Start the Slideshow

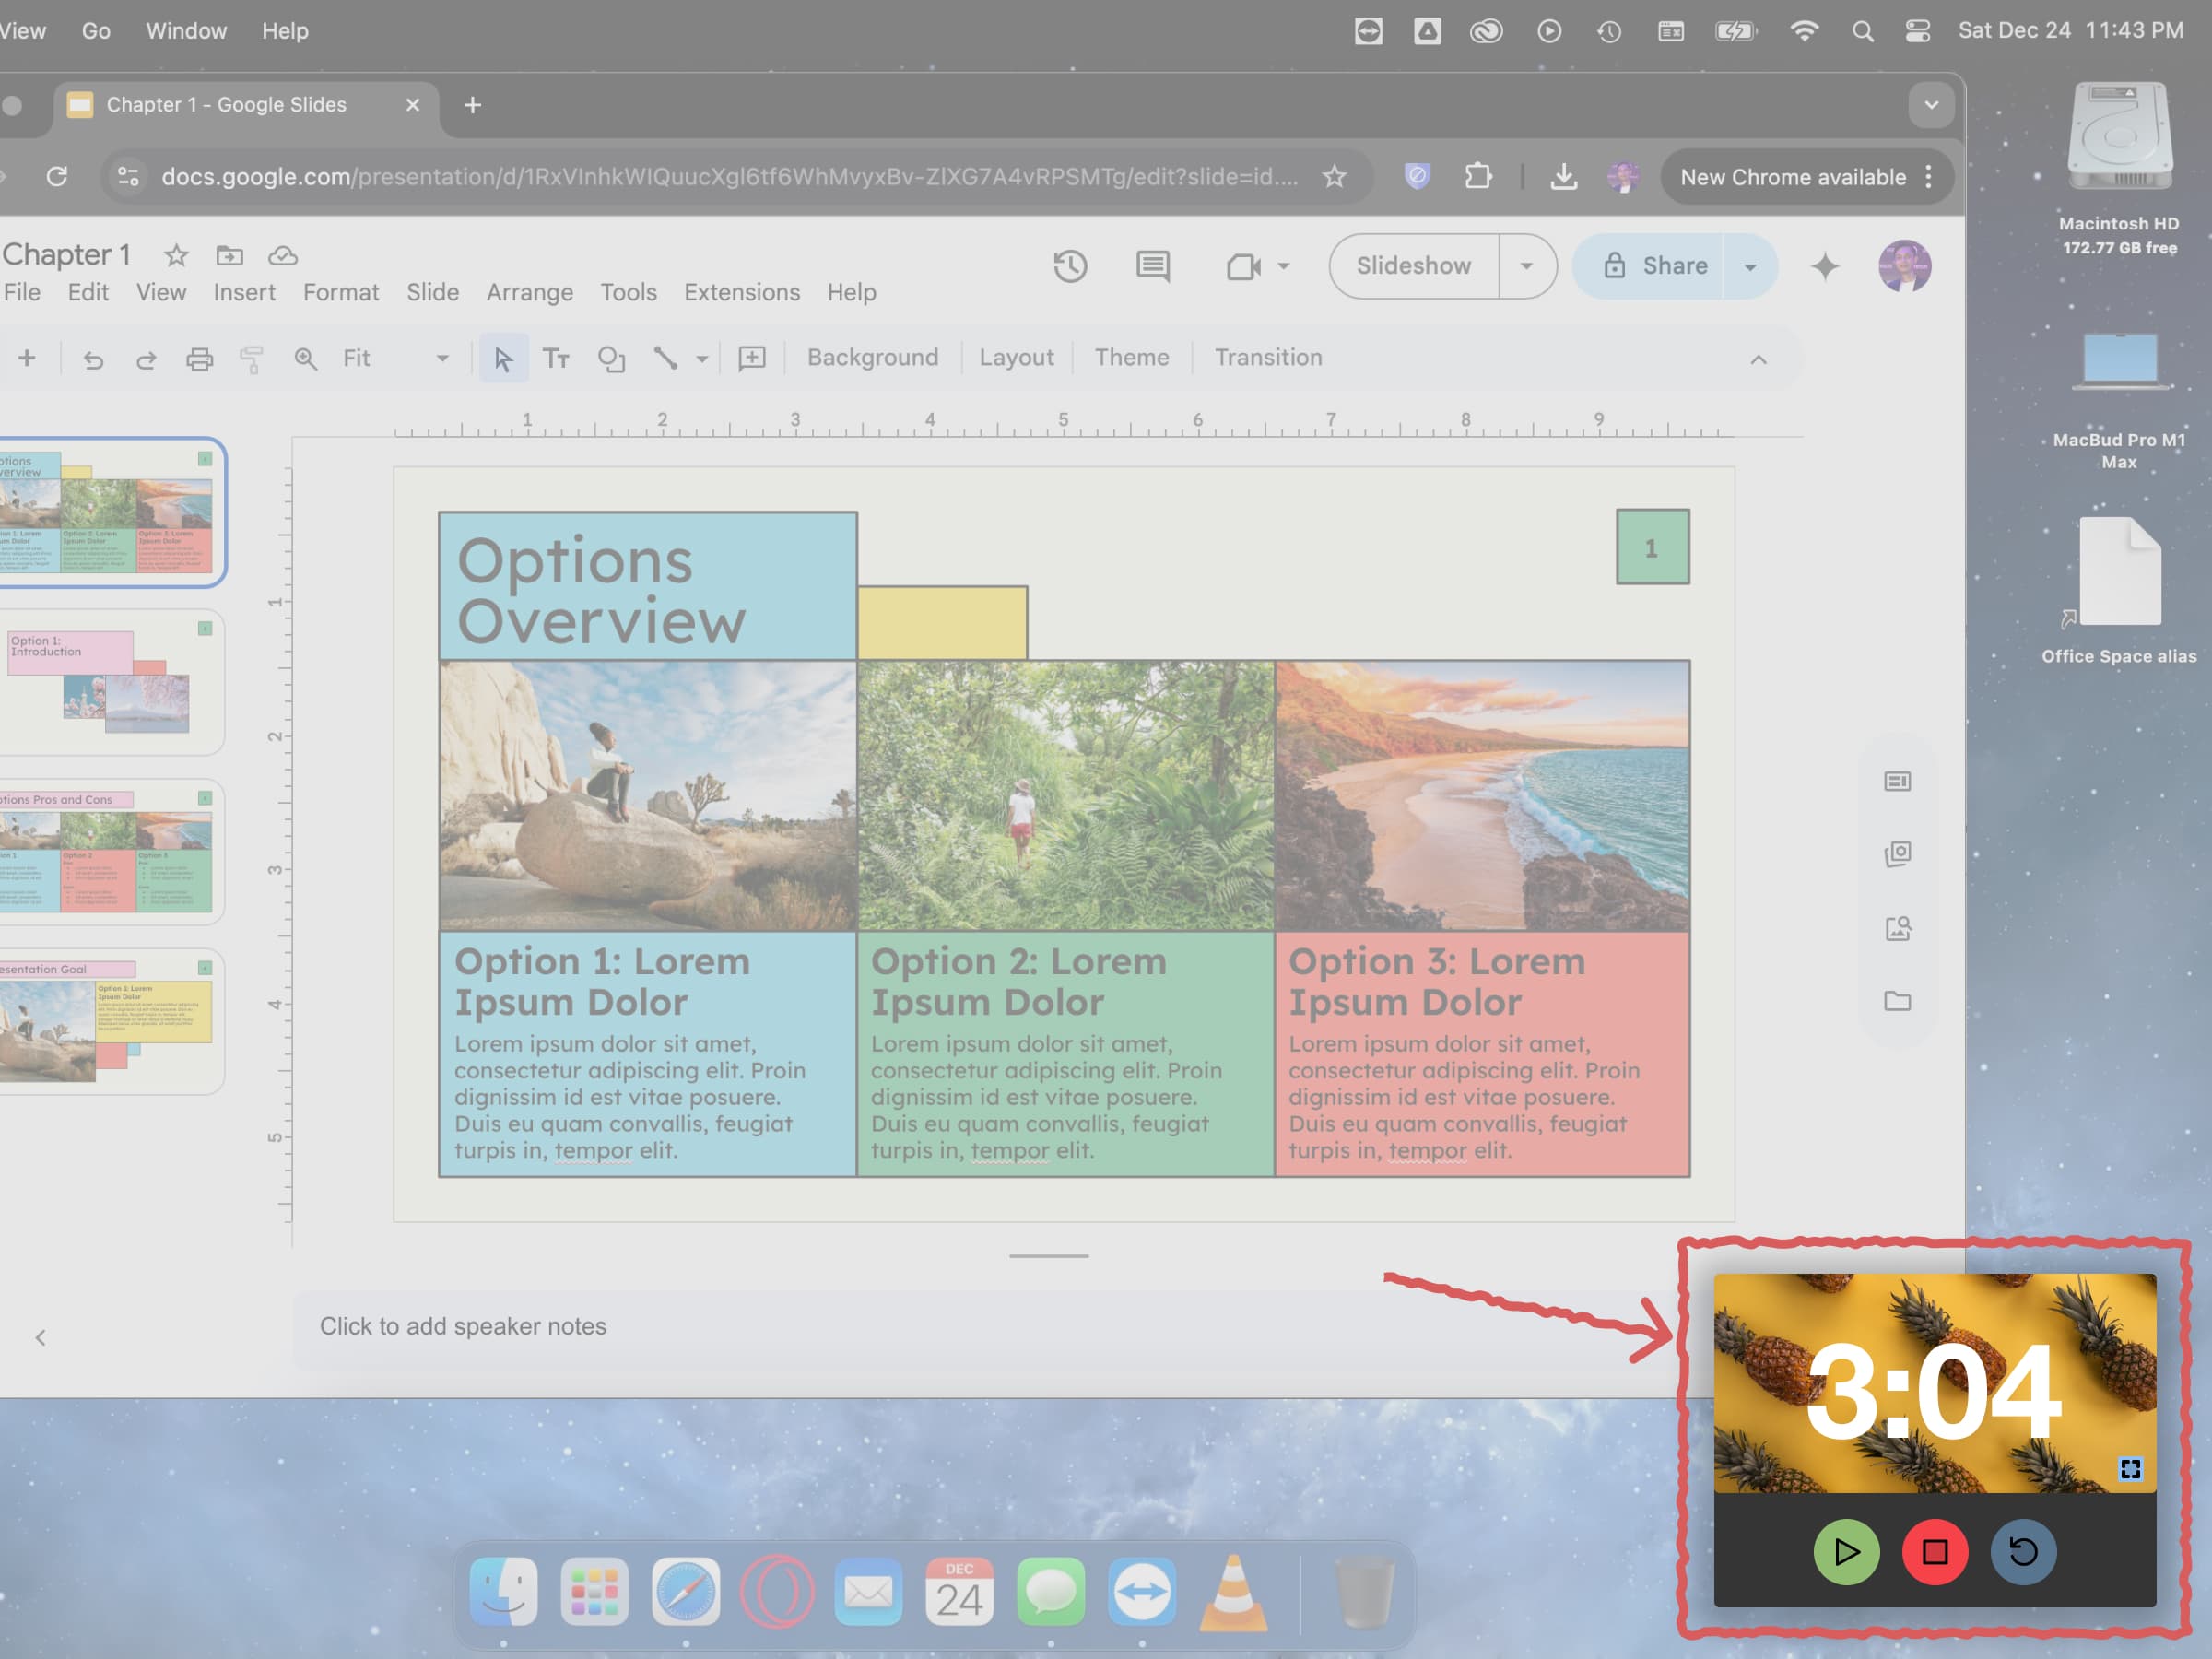(1414, 266)
